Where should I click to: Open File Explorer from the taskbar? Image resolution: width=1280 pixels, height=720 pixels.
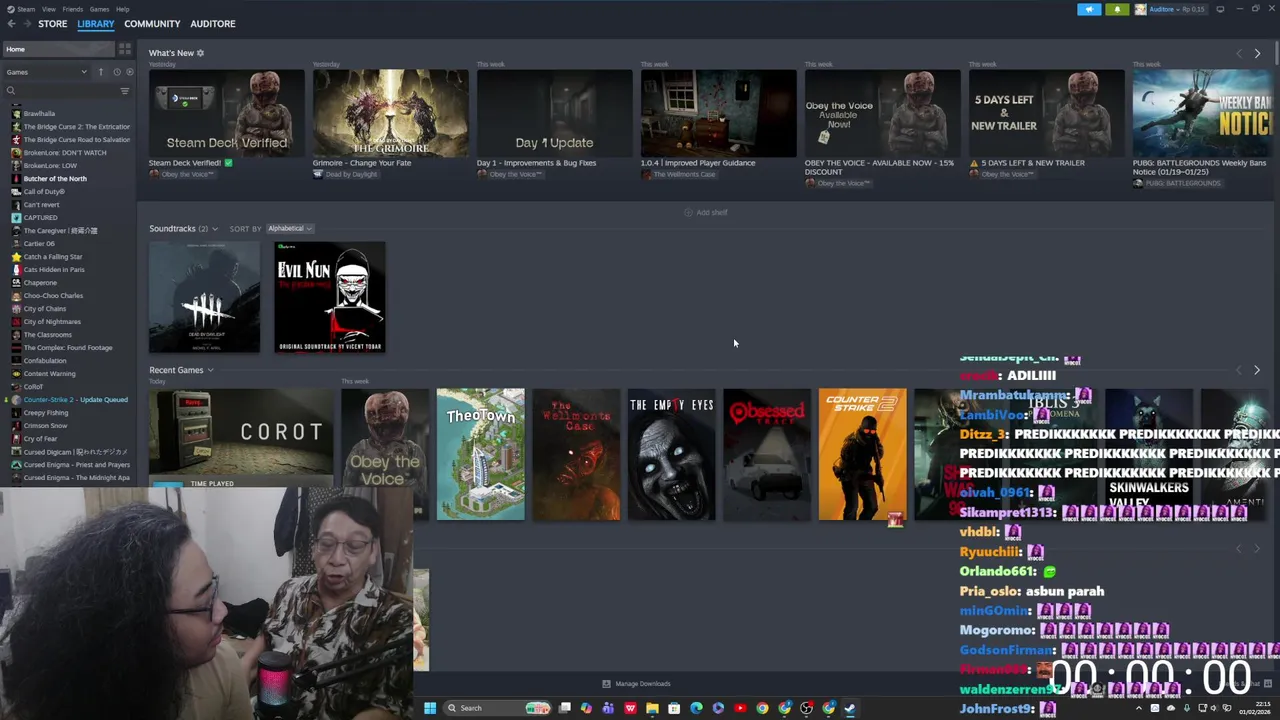[x=652, y=708]
